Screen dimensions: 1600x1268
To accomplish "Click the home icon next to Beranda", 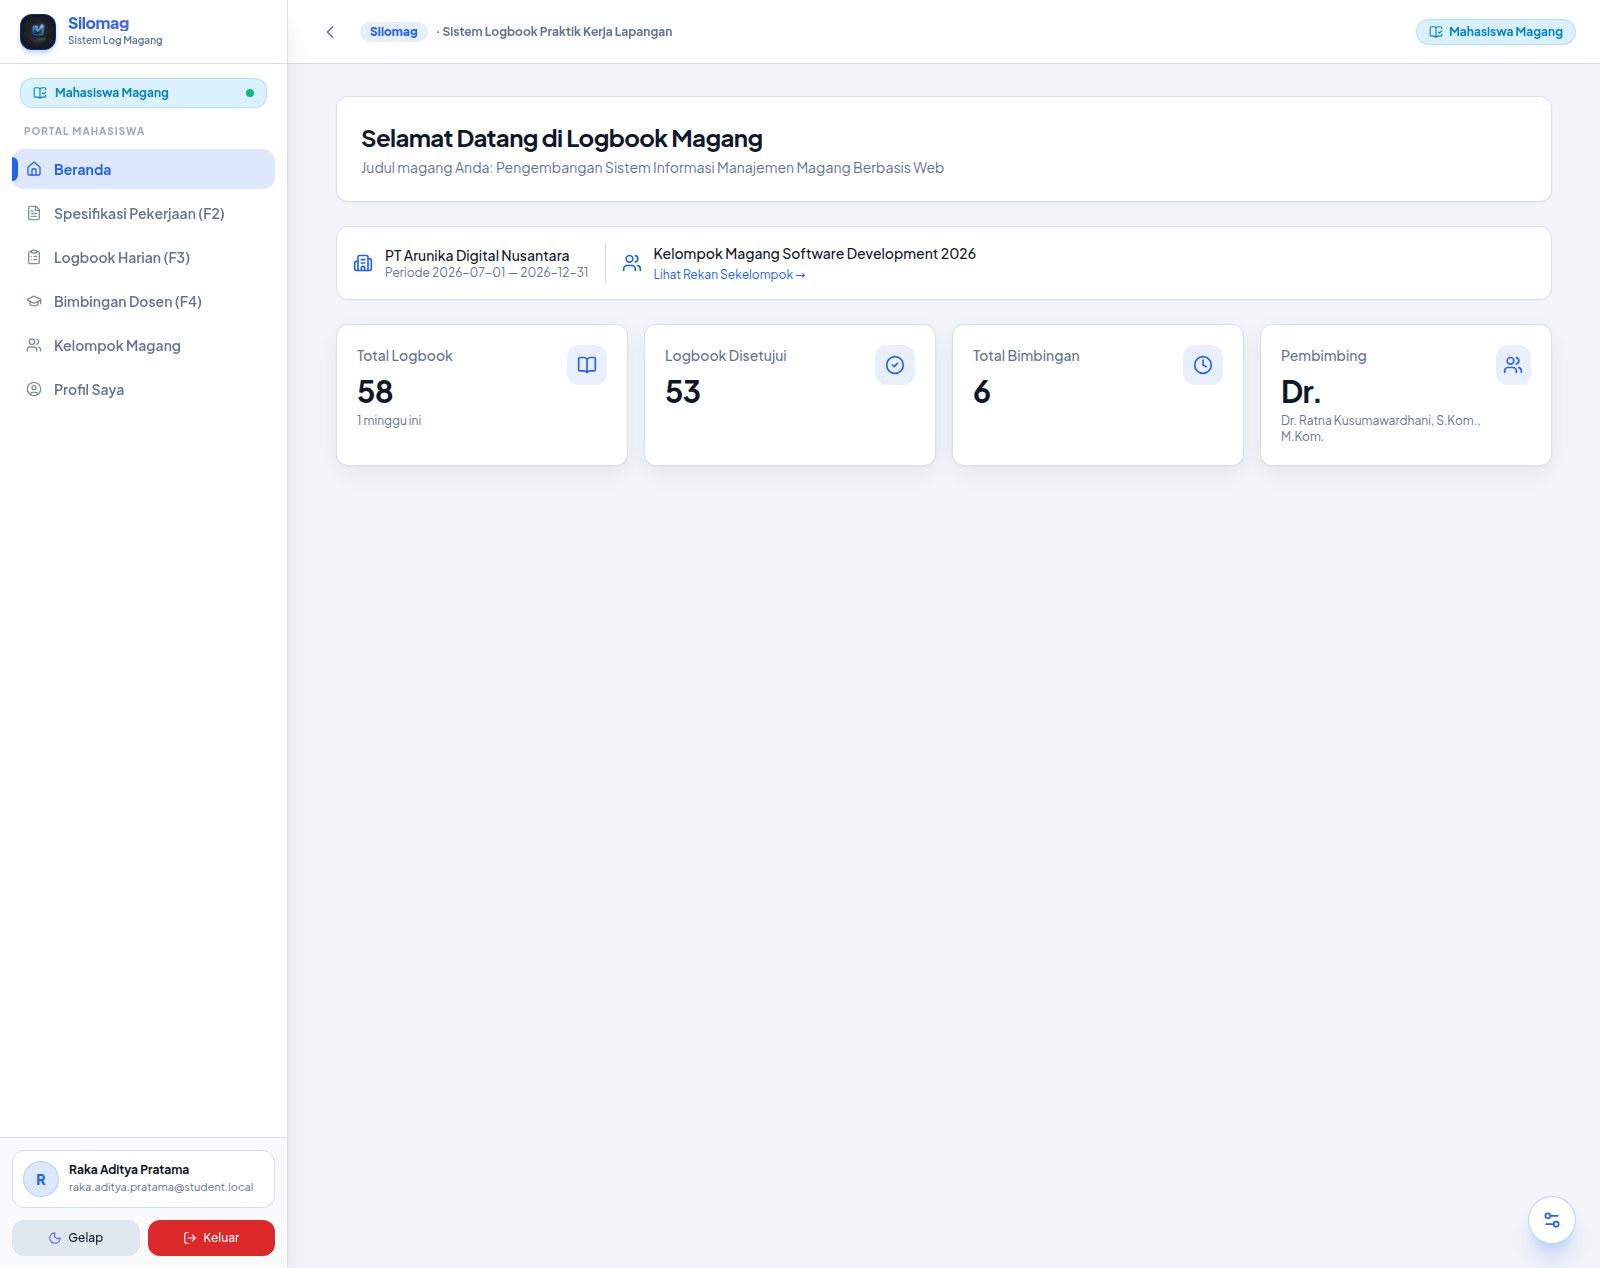I will tap(34, 169).
